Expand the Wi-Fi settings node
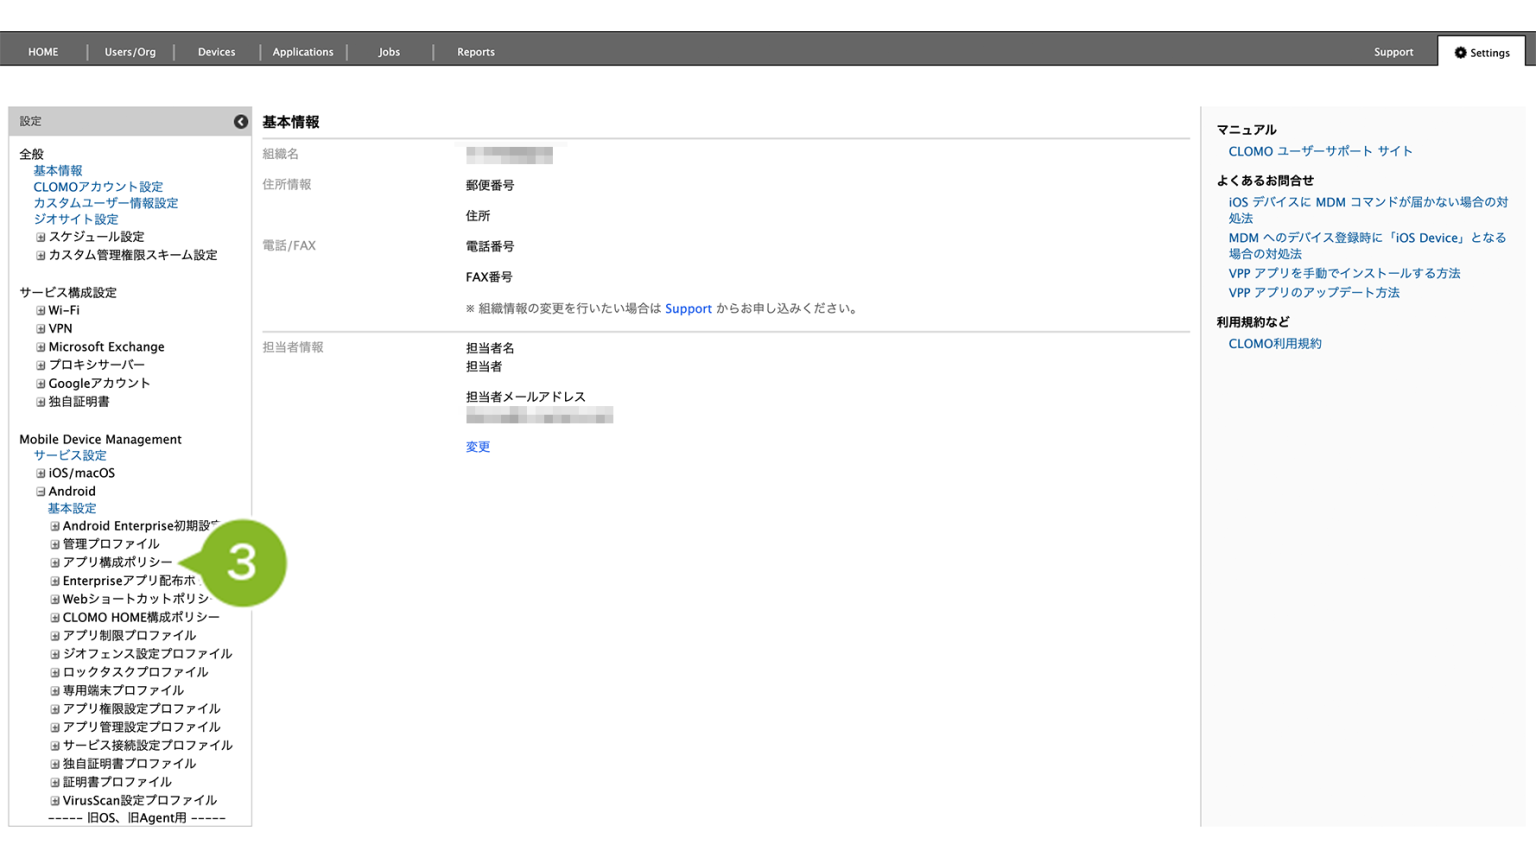The image size is (1536, 864). (41, 311)
